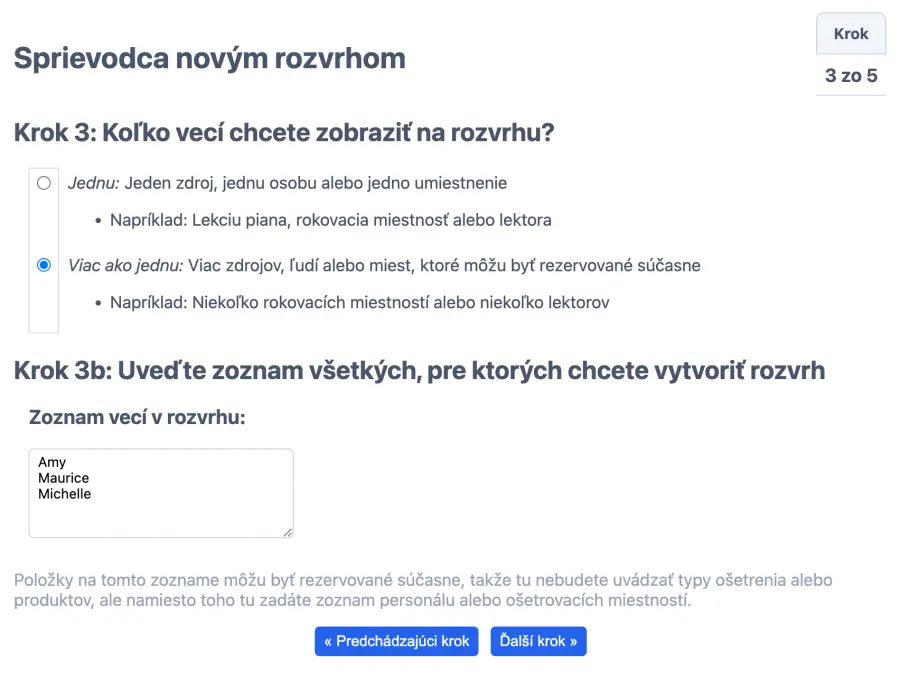
Task: Click the "Jednu: Jeden zdroj" option label
Action: (287, 183)
